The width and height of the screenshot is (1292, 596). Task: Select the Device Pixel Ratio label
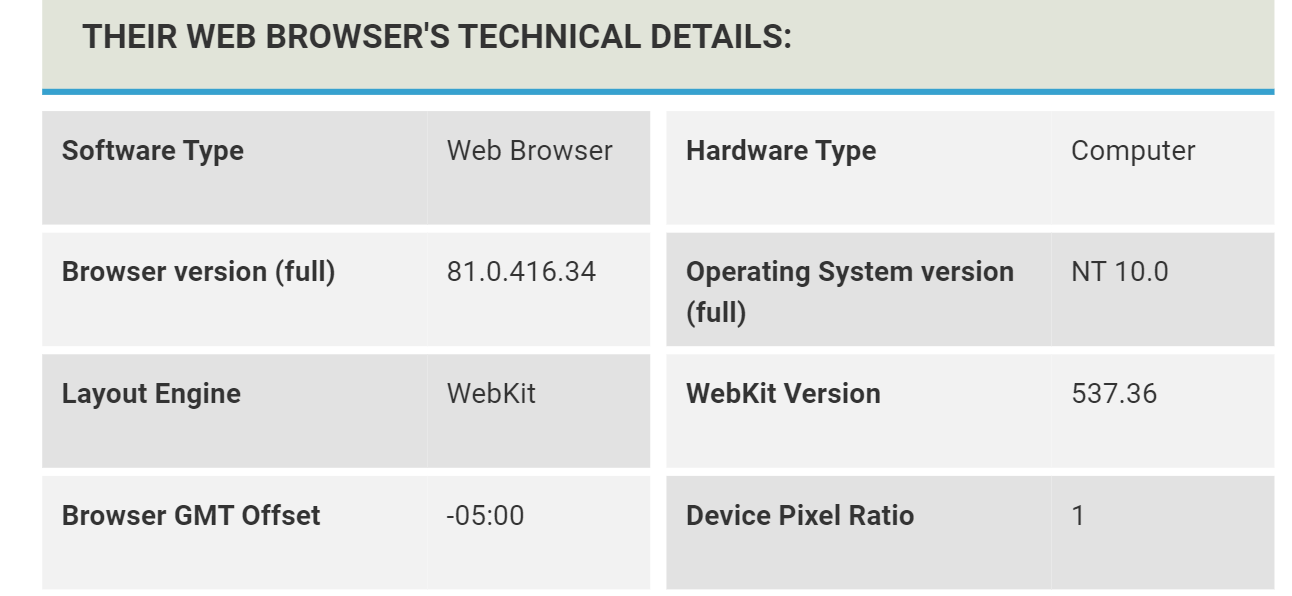click(800, 516)
